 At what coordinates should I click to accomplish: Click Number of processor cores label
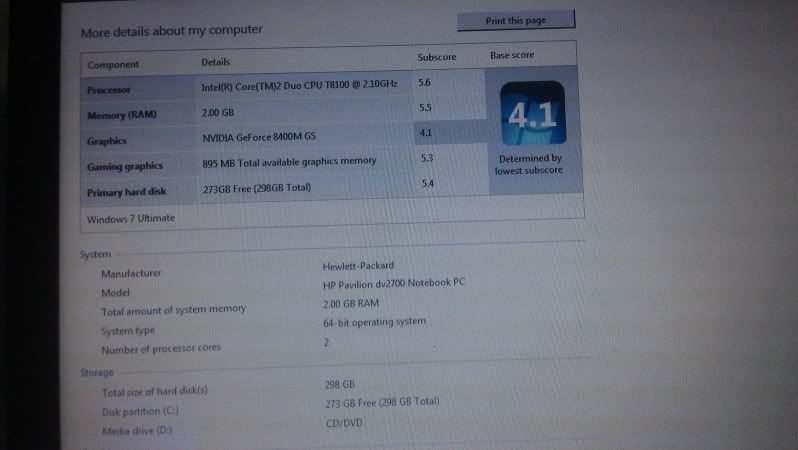(161, 349)
